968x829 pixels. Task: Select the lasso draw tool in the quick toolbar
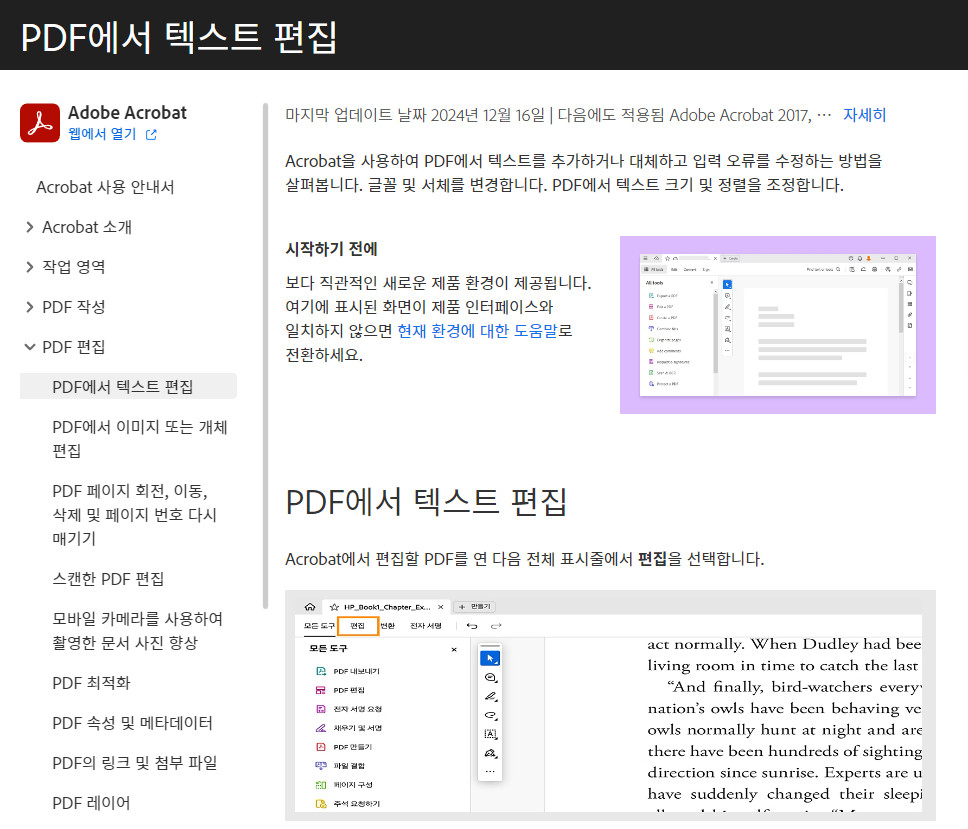tap(490, 715)
